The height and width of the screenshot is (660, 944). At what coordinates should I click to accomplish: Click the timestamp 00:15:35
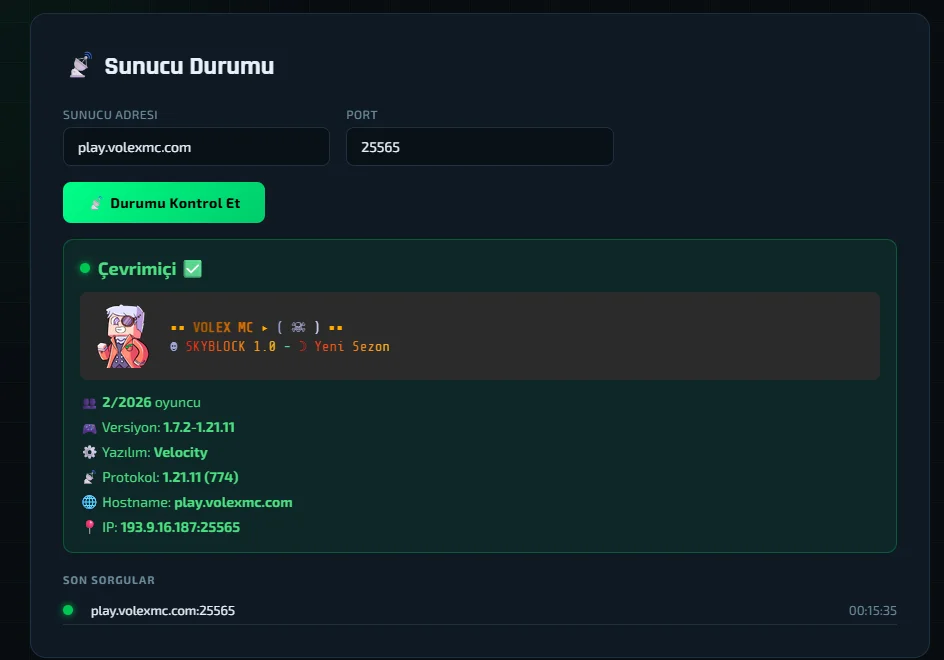tap(872, 611)
